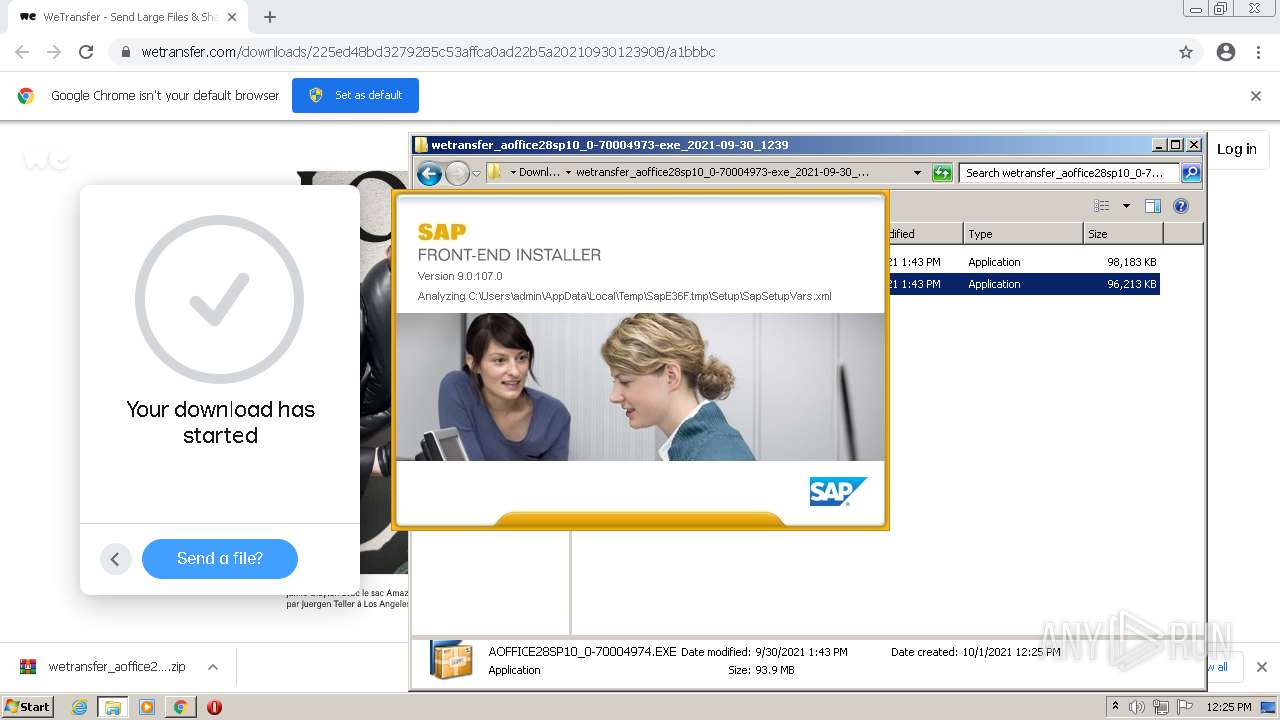Click Chrome forward navigation arrow
This screenshot has width=1280, height=720.
tap(54, 52)
